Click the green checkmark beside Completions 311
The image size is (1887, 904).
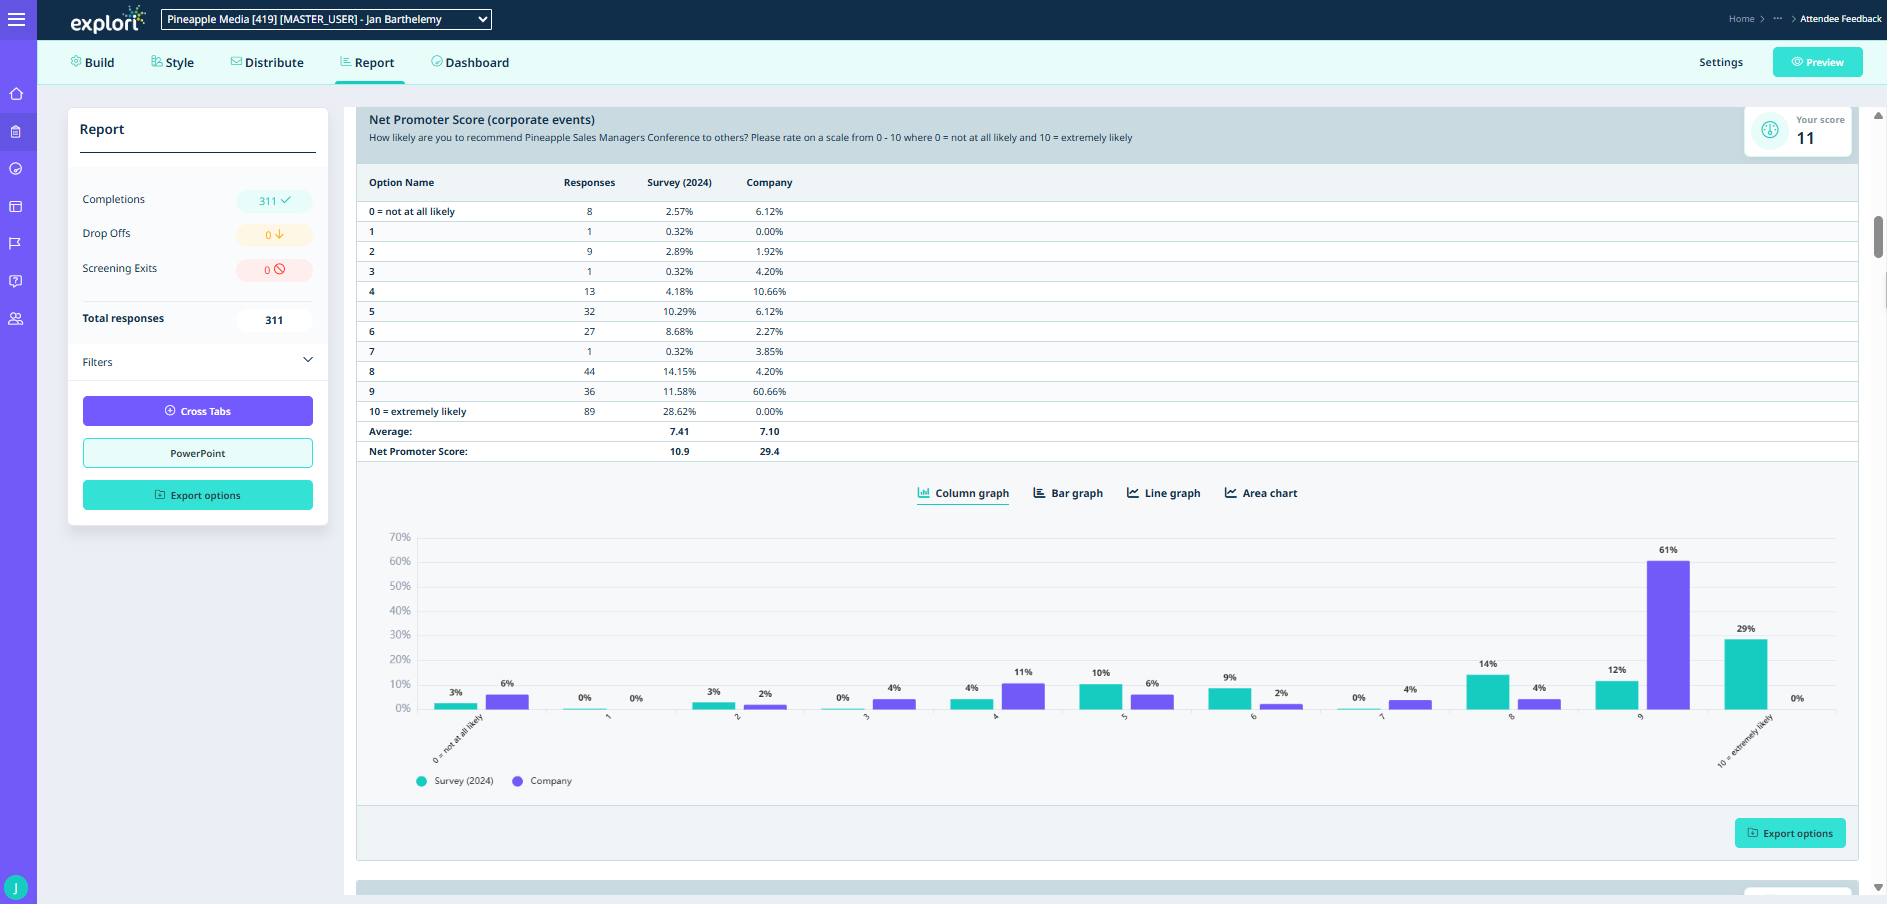pyautogui.click(x=286, y=200)
